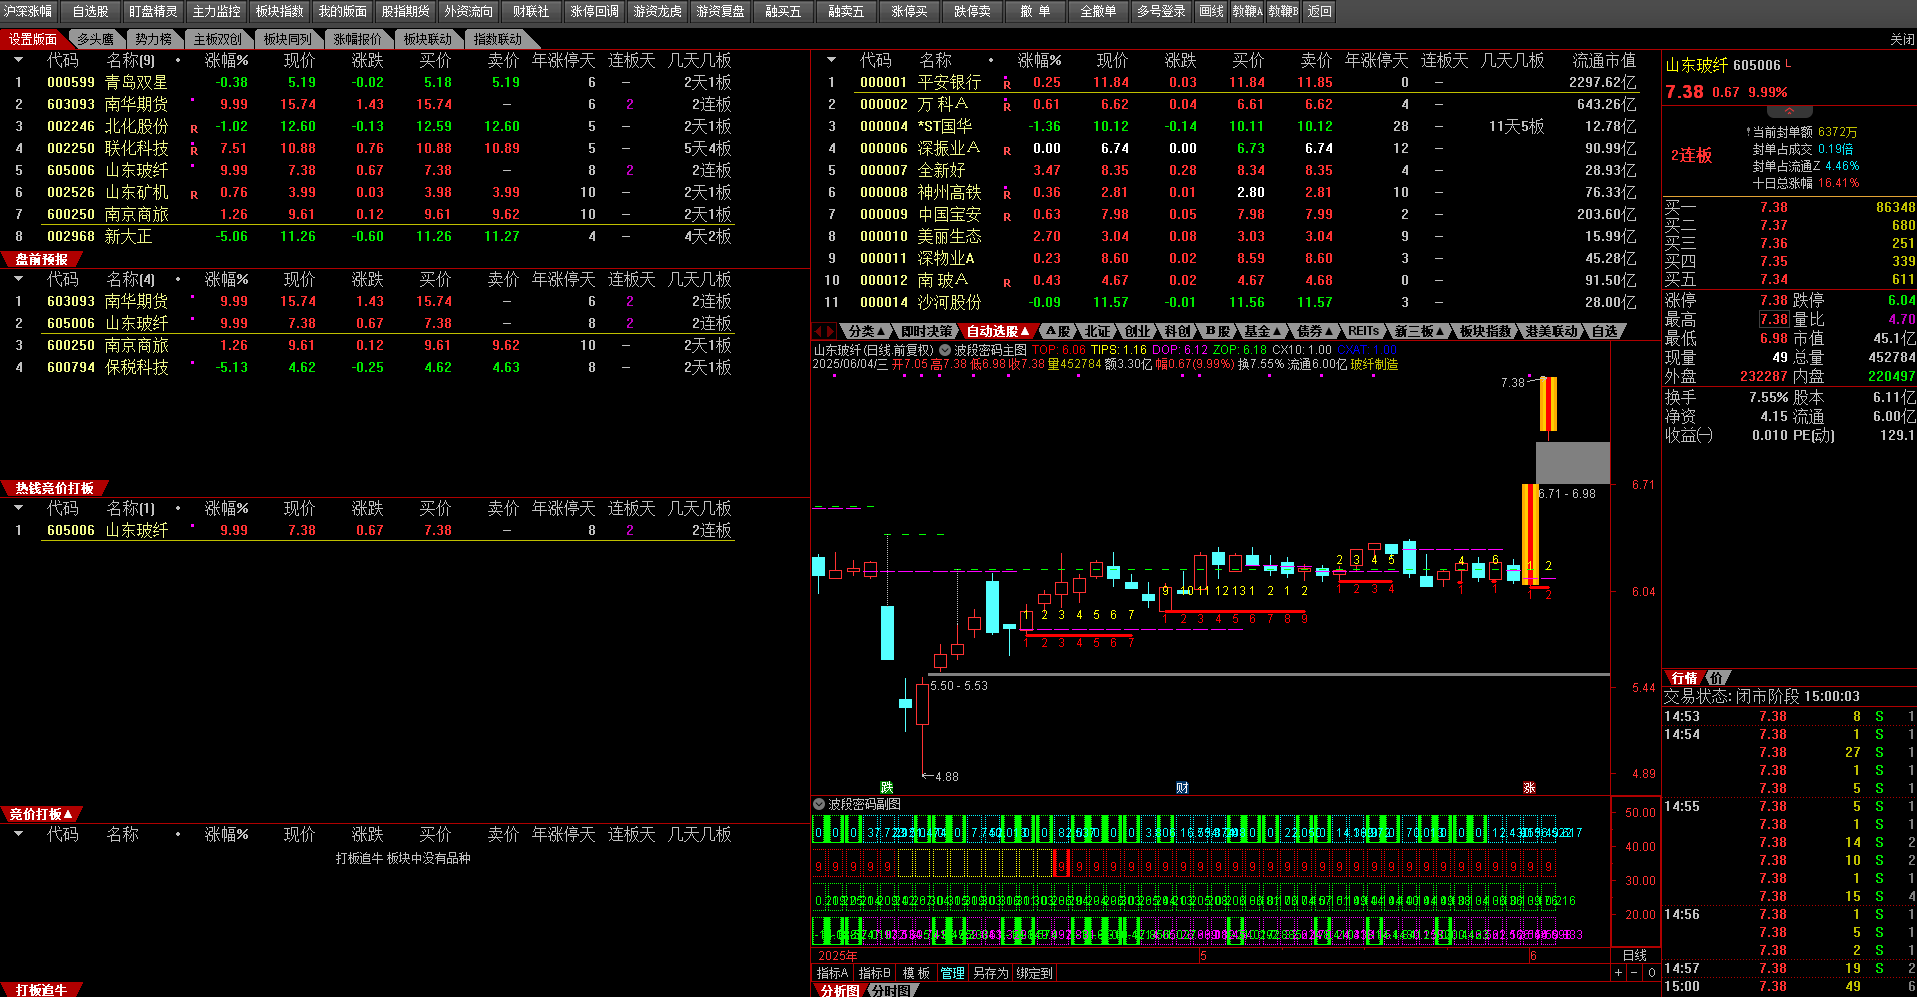Open the 波段密码副图 indicator dropdown circle

tap(819, 804)
